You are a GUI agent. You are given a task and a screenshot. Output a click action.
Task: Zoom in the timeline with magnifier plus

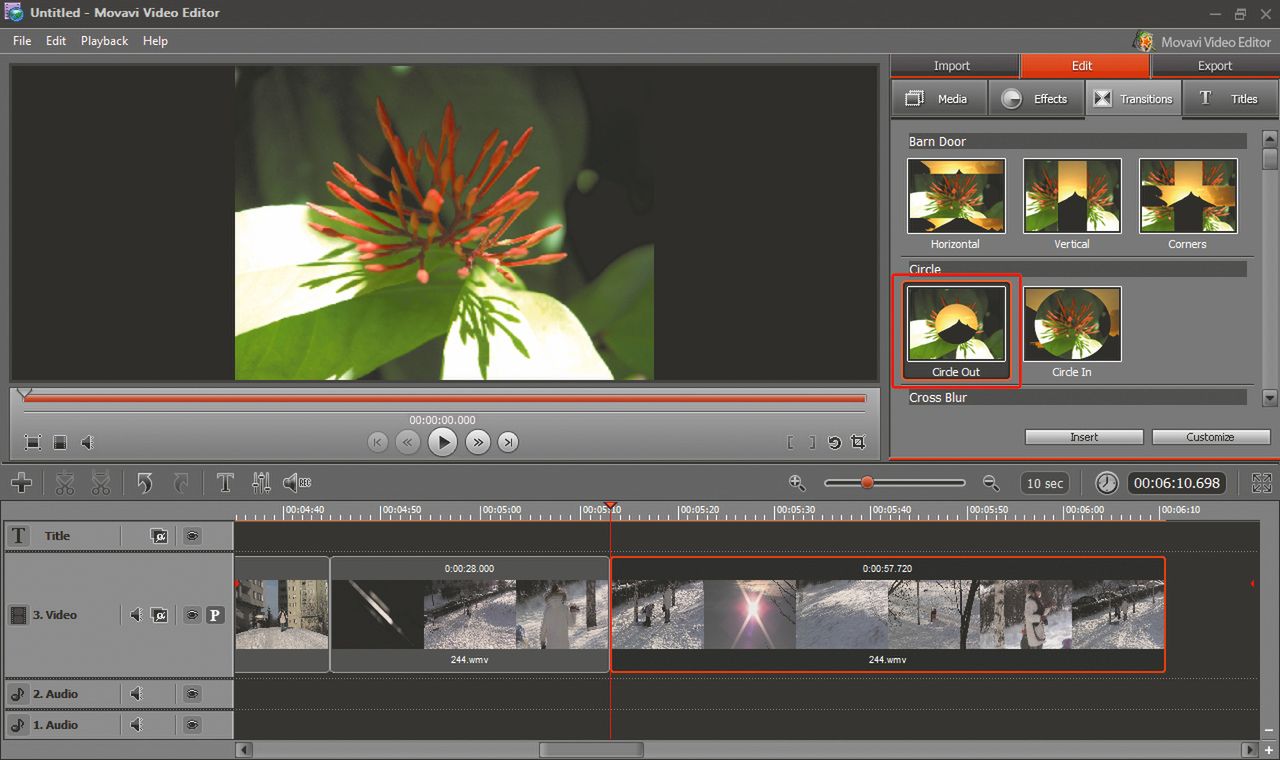tap(797, 483)
